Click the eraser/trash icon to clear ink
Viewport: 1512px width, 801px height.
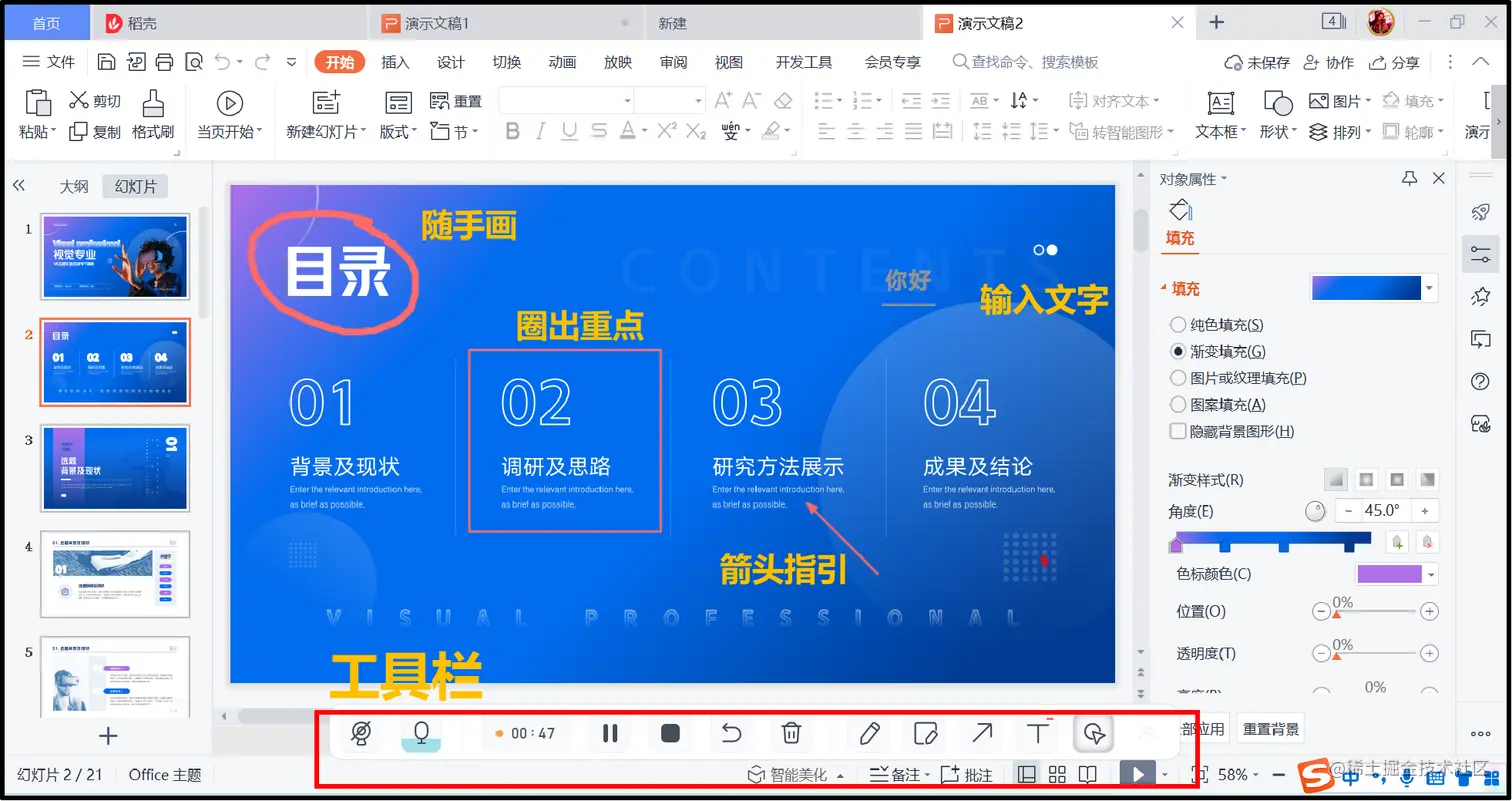pos(790,733)
